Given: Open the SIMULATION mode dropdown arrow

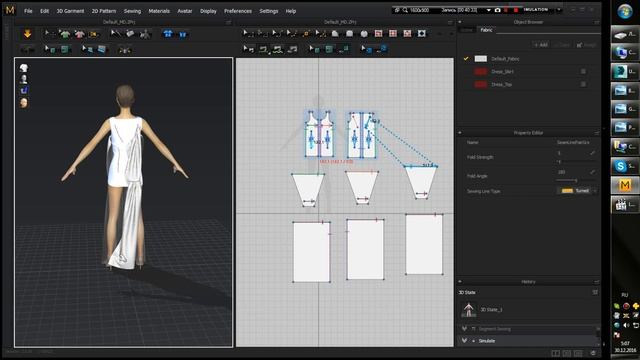Looking at the screenshot, I should click(x=558, y=10).
